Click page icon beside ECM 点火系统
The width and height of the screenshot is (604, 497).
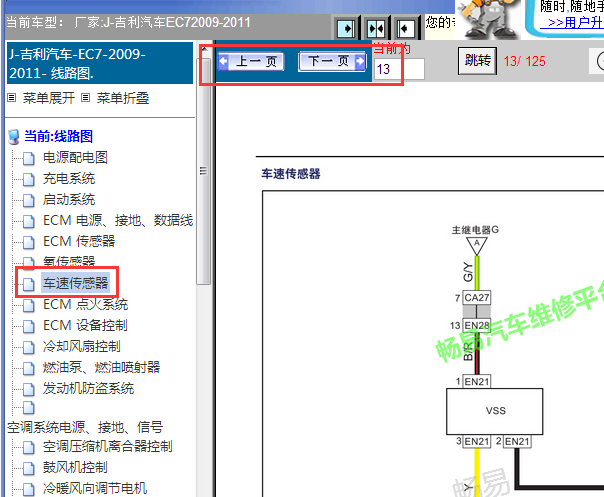point(29,305)
